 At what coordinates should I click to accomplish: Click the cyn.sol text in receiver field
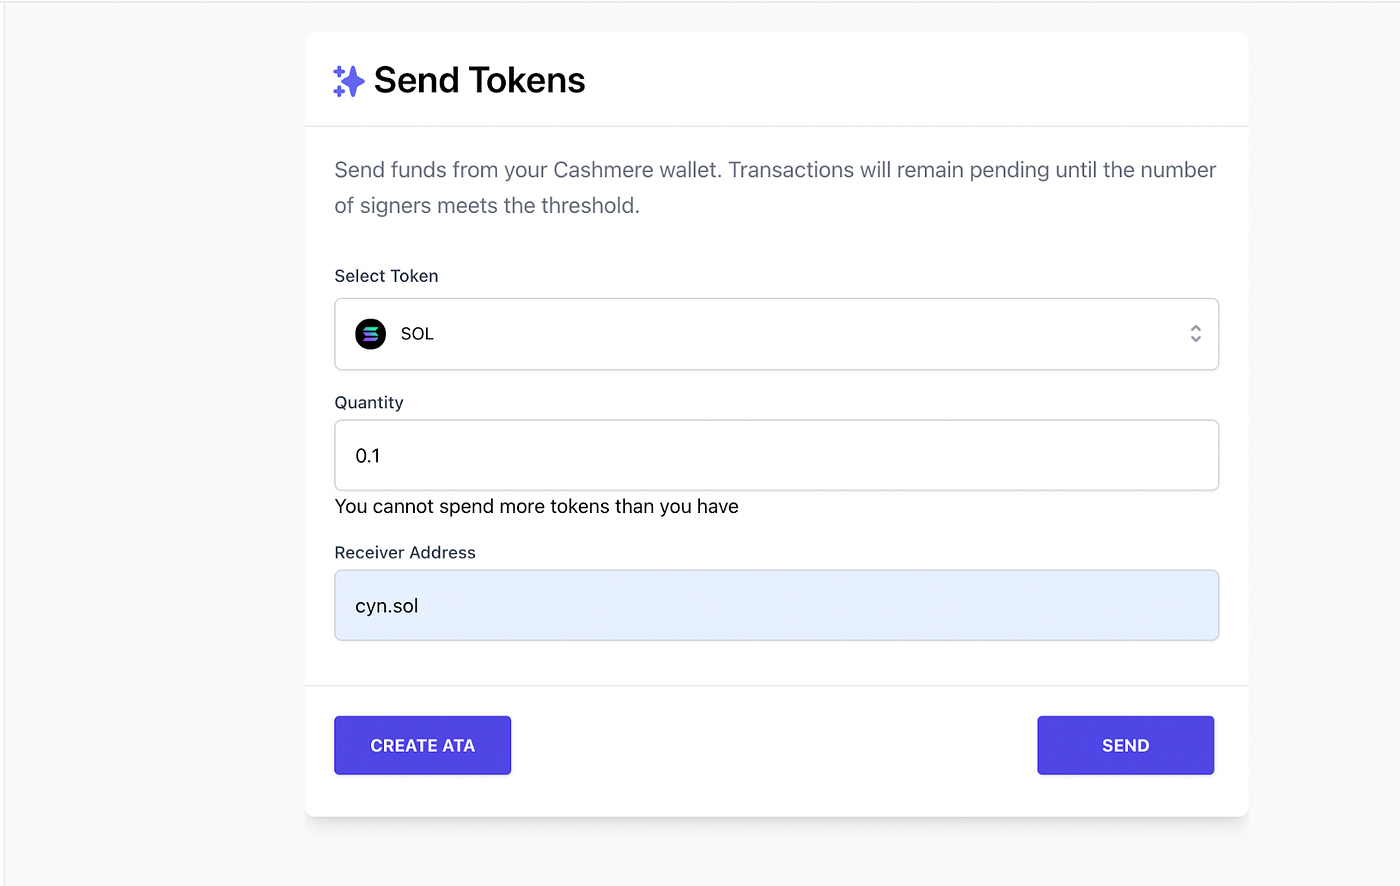tap(387, 606)
